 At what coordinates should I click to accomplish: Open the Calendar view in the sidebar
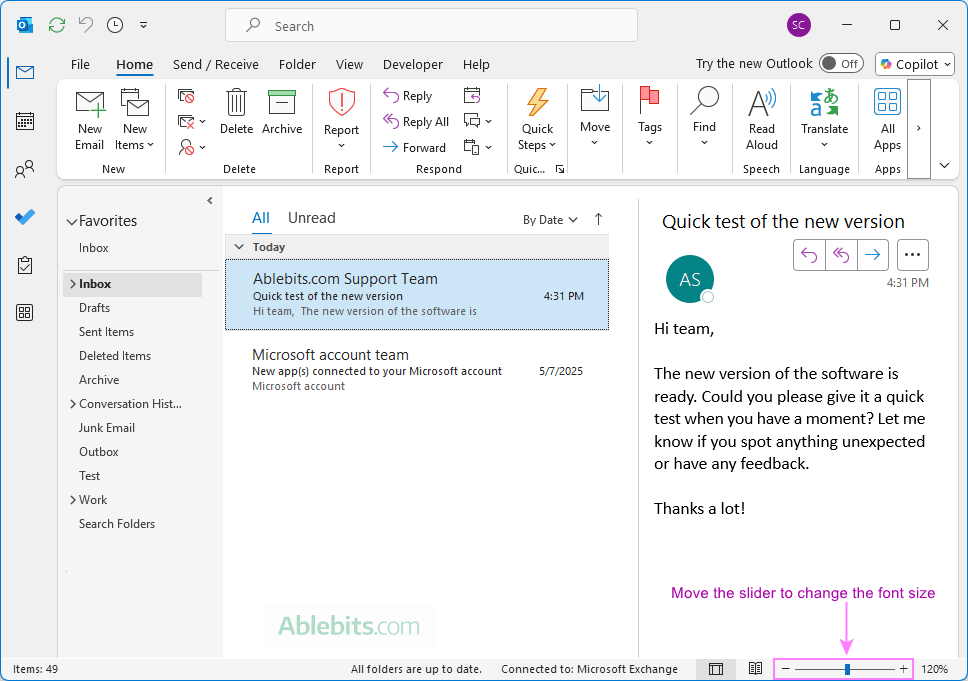pos(25,121)
